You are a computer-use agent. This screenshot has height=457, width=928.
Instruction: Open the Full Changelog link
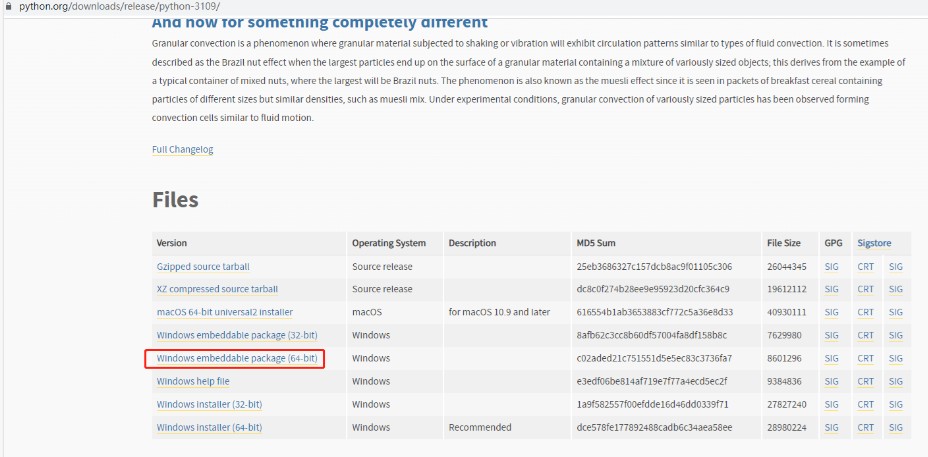[x=182, y=150]
